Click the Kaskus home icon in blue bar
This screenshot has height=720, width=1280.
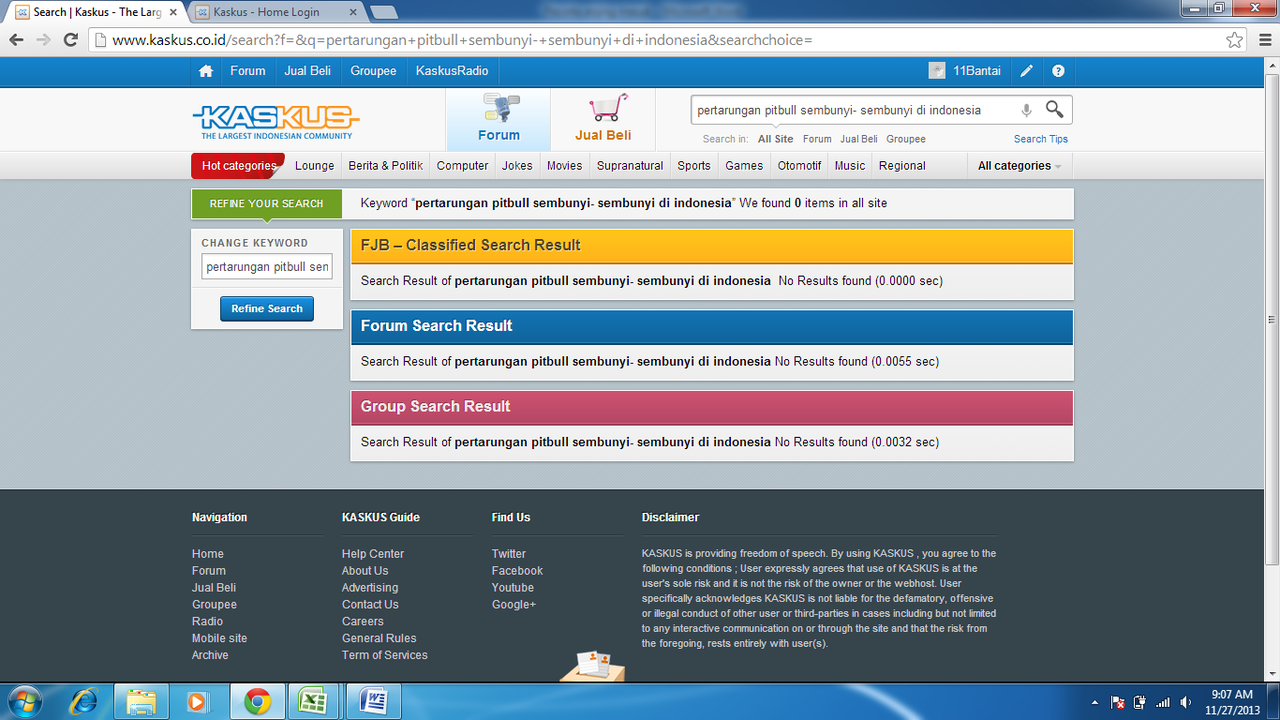tap(206, 71)
